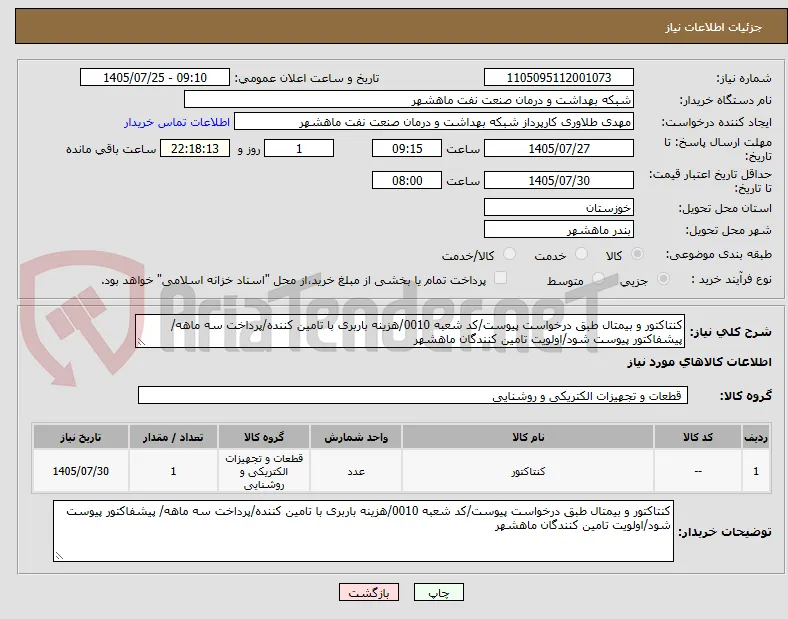788x619 pixels.
Task: Click the توضیحات خریدار text area resize handle
Action: pyautogui.click(x=59, y=556)
